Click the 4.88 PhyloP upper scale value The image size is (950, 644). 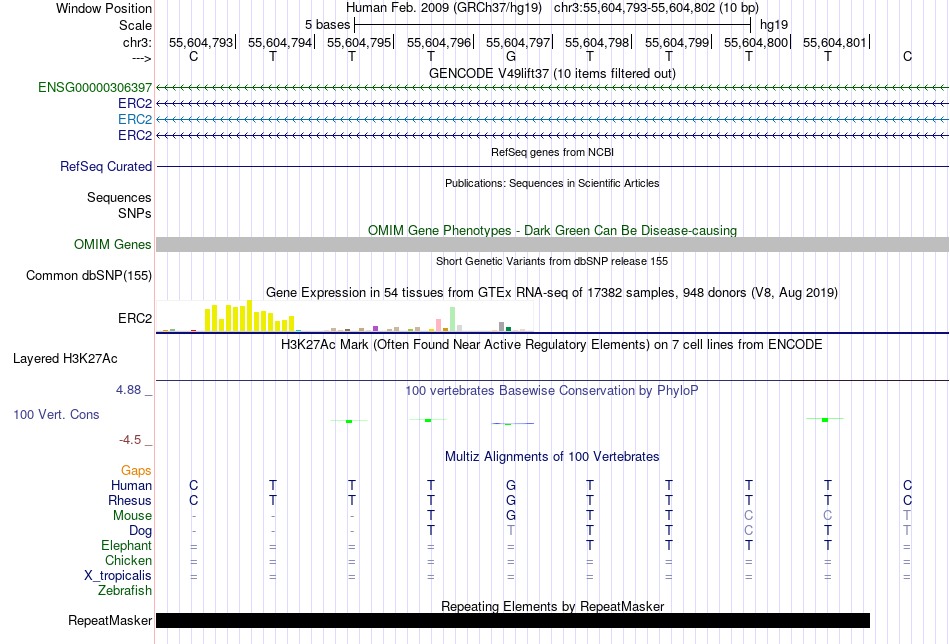pos(128,390)
